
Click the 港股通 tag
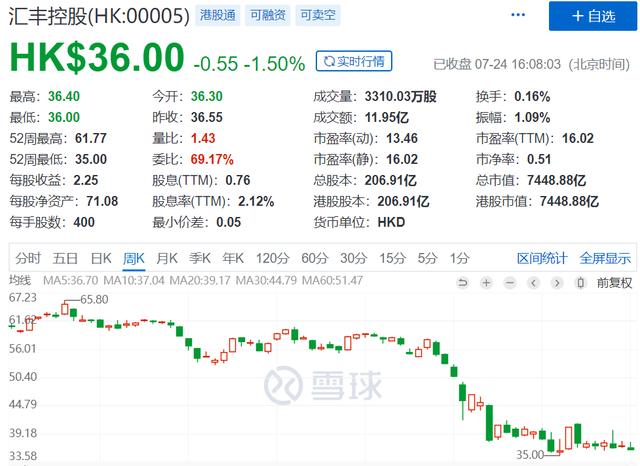coord(218,16)
